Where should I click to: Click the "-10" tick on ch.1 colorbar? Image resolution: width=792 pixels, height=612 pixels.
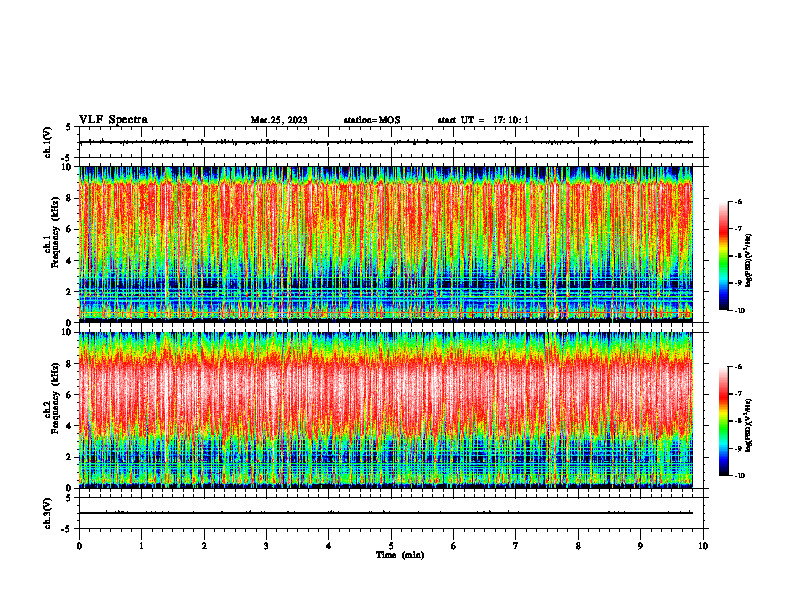click(739, 311)
